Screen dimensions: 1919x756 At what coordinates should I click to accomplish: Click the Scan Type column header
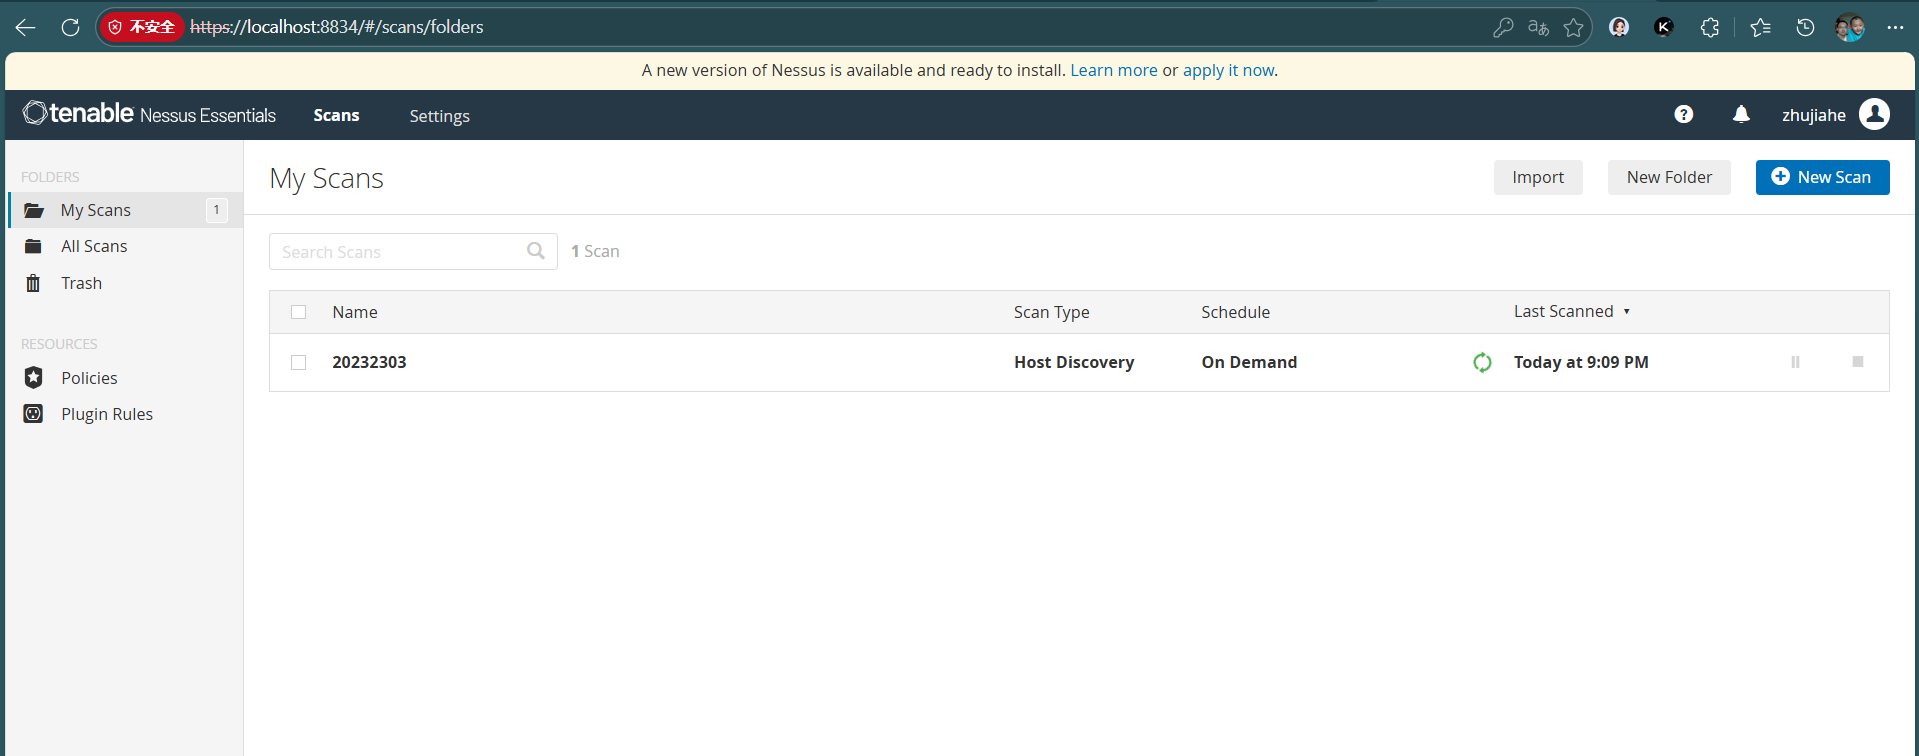(1051, 312)
